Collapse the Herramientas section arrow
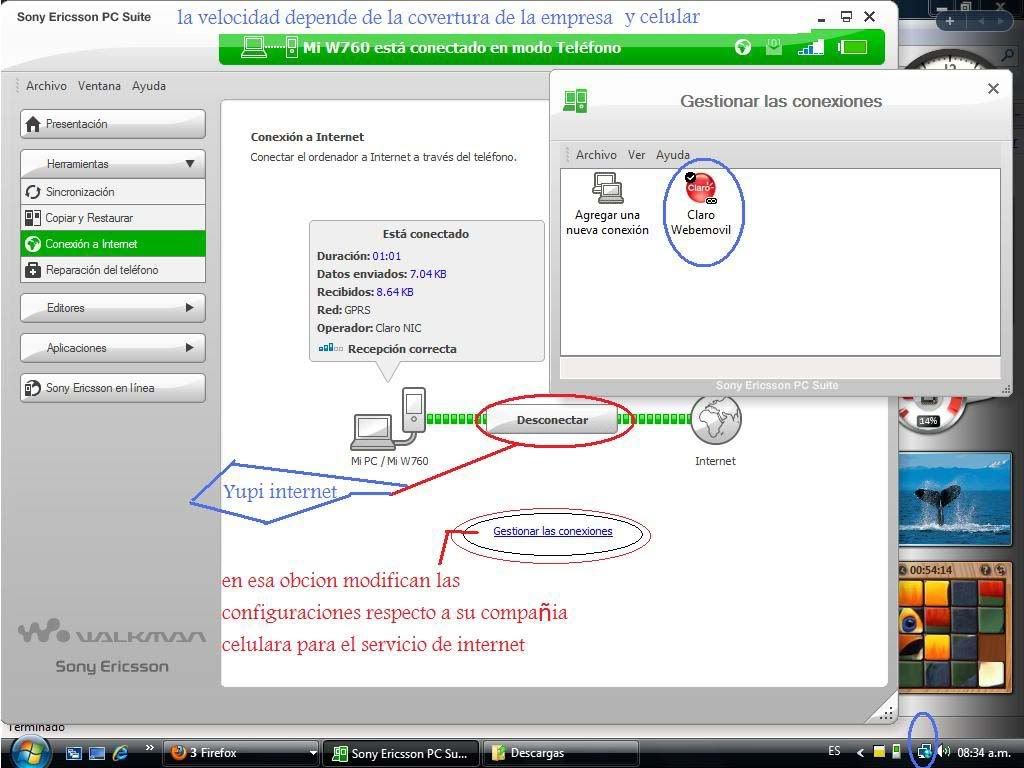Screen dimensions: 1024x768 pyautogui.click(x=190, y=163)
